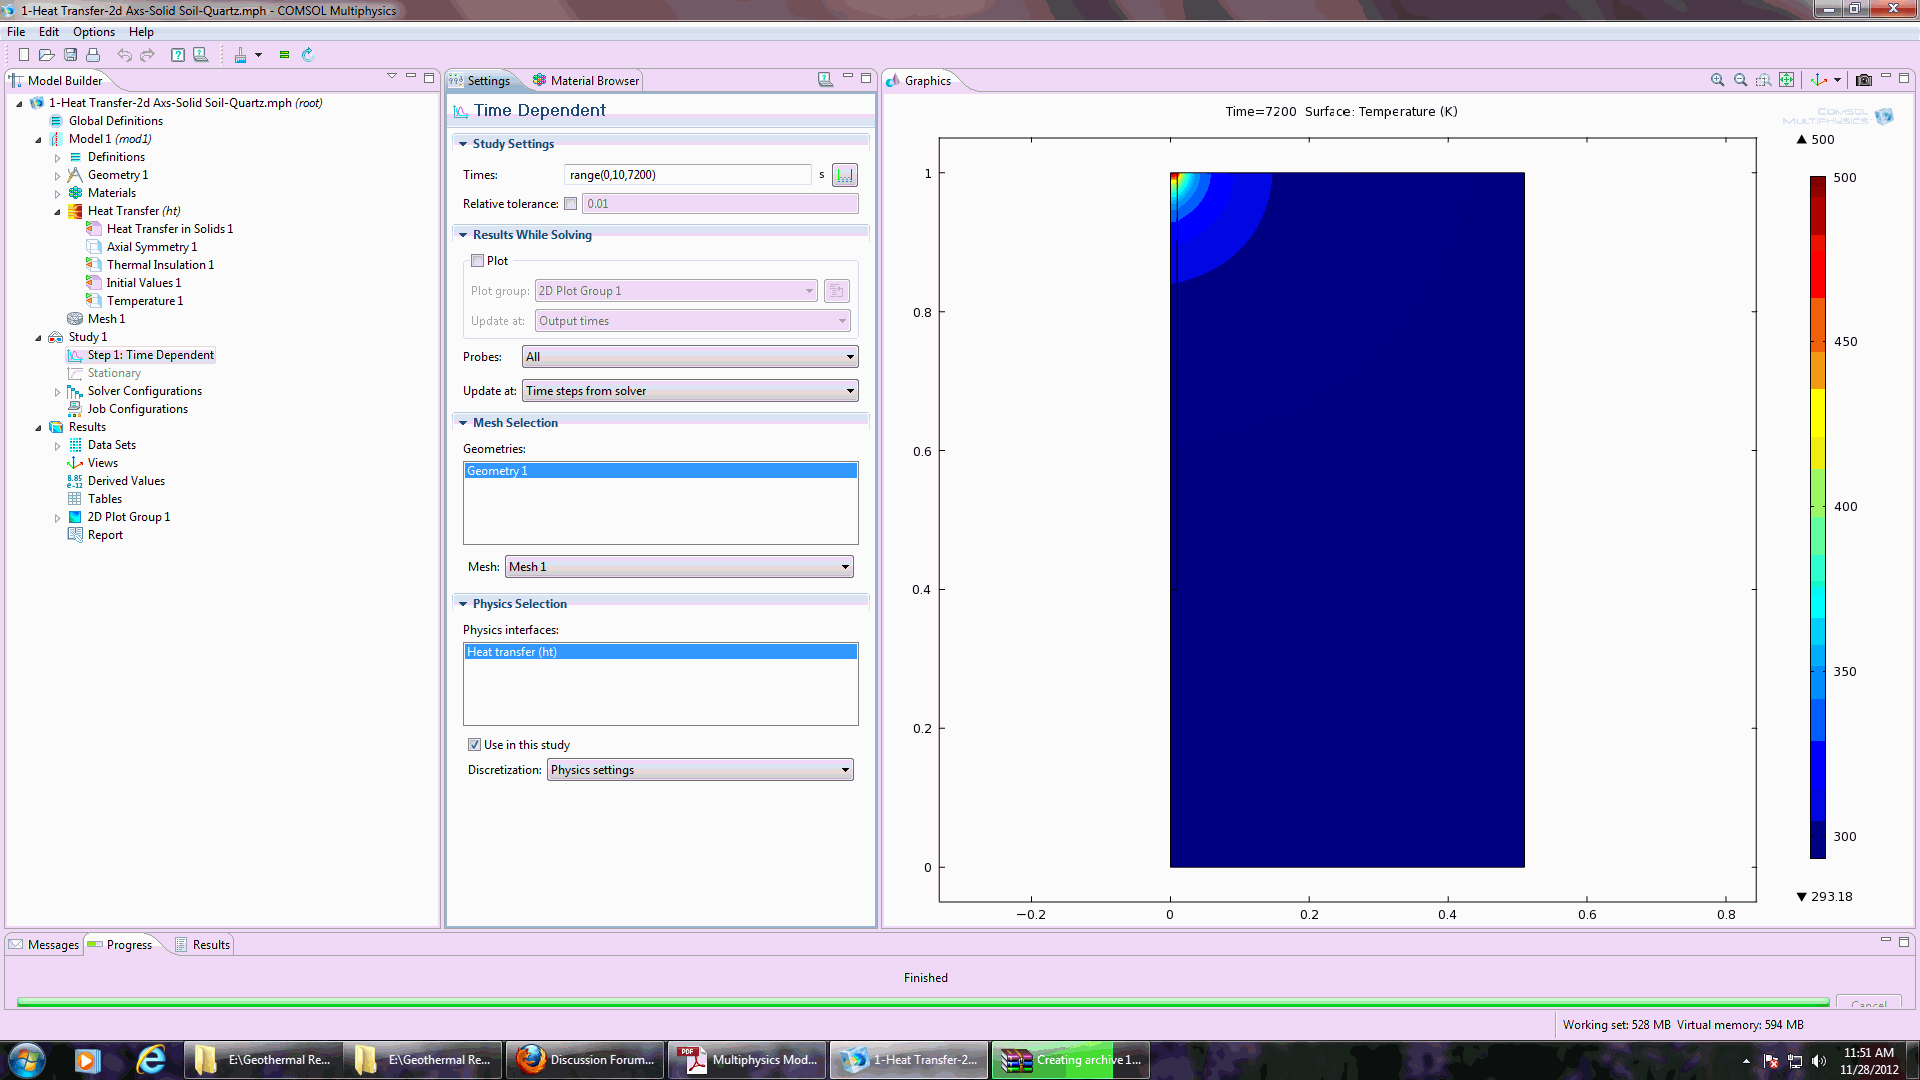1920x1080 pixels.
Task: Take a snapshot with the camera icon
Action: 1864,80
